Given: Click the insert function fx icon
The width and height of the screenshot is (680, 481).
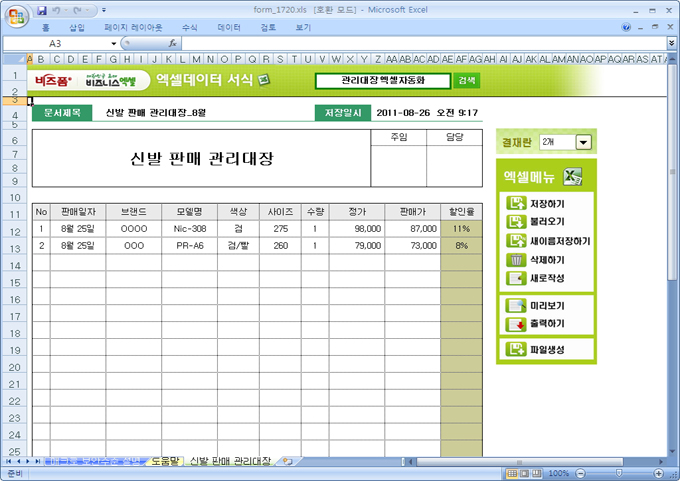Looking at the screenshot, I should [173, 44].
